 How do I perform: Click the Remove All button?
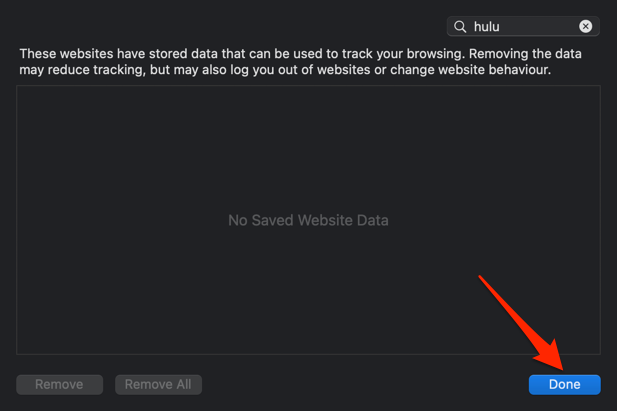coord(159,384)
